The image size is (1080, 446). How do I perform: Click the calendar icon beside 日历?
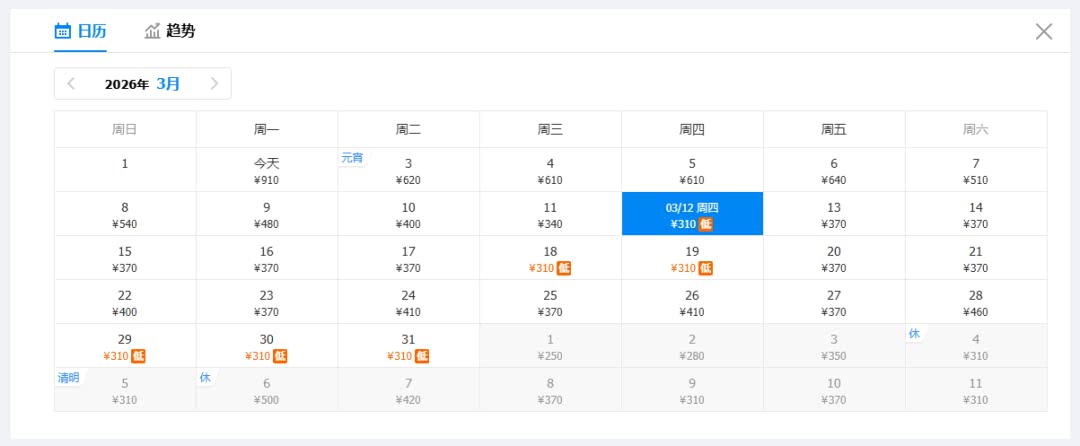click(x=63, y=31)
